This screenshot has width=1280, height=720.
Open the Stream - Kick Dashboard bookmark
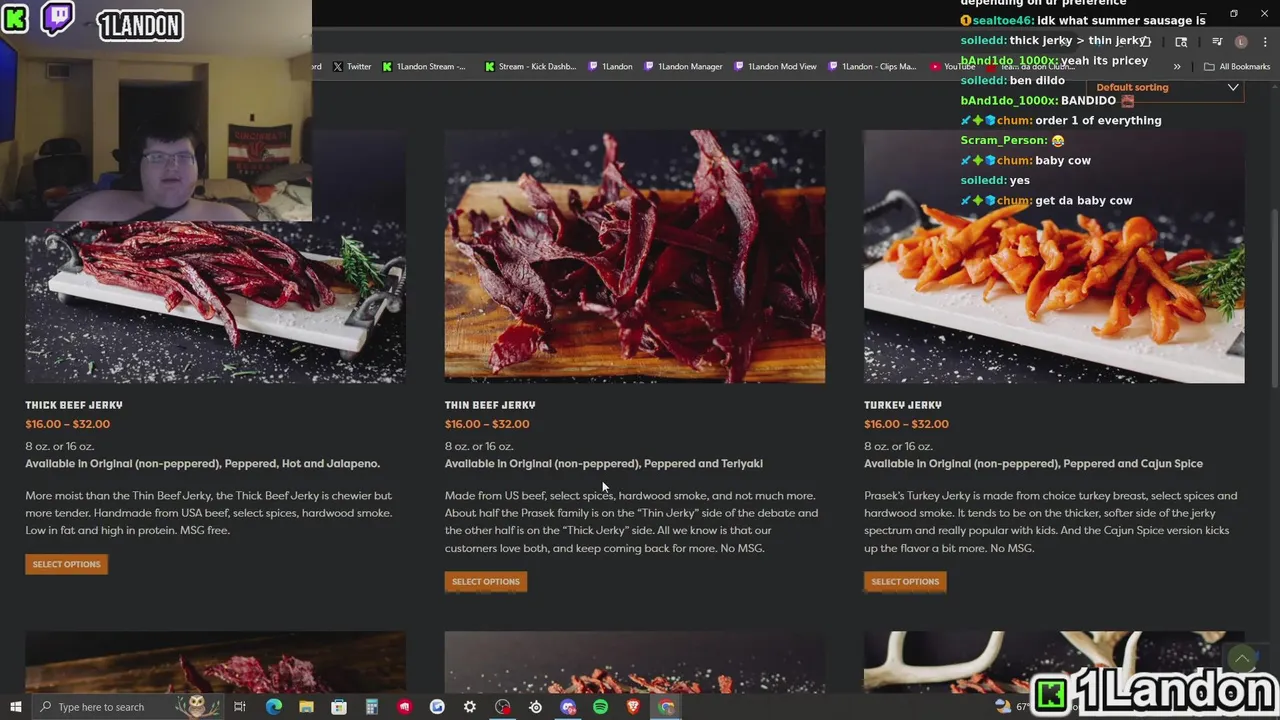(530, 67)
